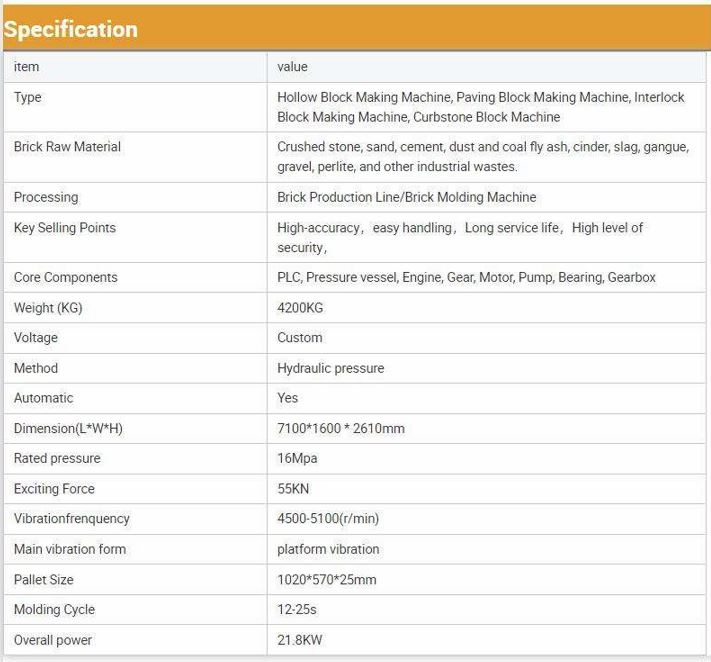Click the 'Key Selling Points' row label
Screen dimensions: 711x662
point(65,228)
